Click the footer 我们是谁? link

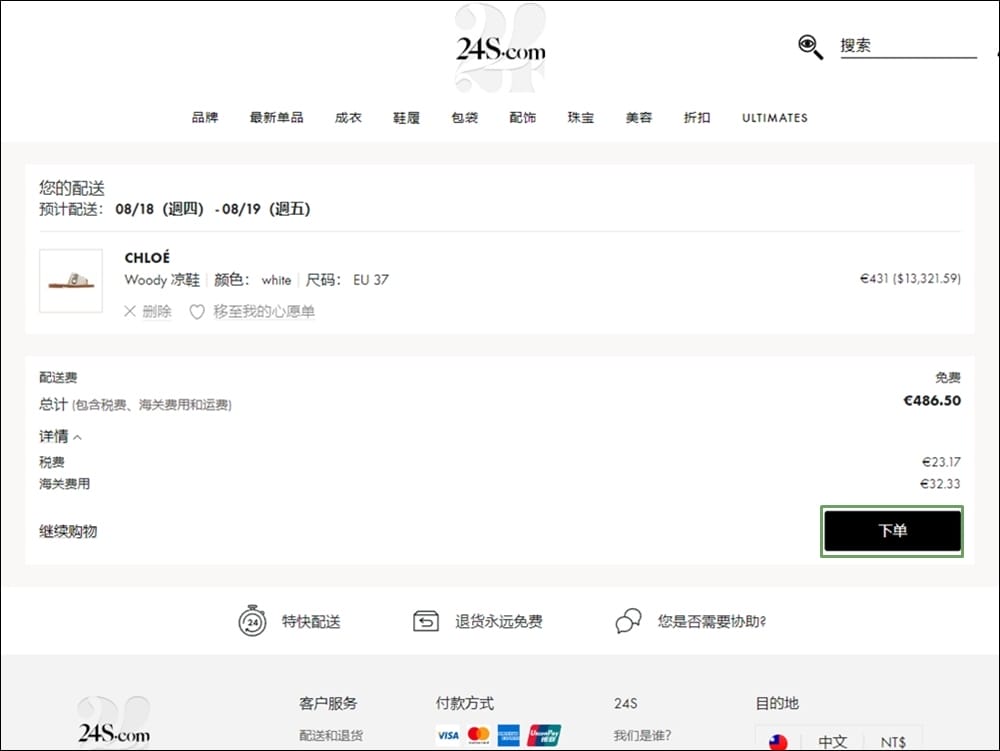point(642,736)
